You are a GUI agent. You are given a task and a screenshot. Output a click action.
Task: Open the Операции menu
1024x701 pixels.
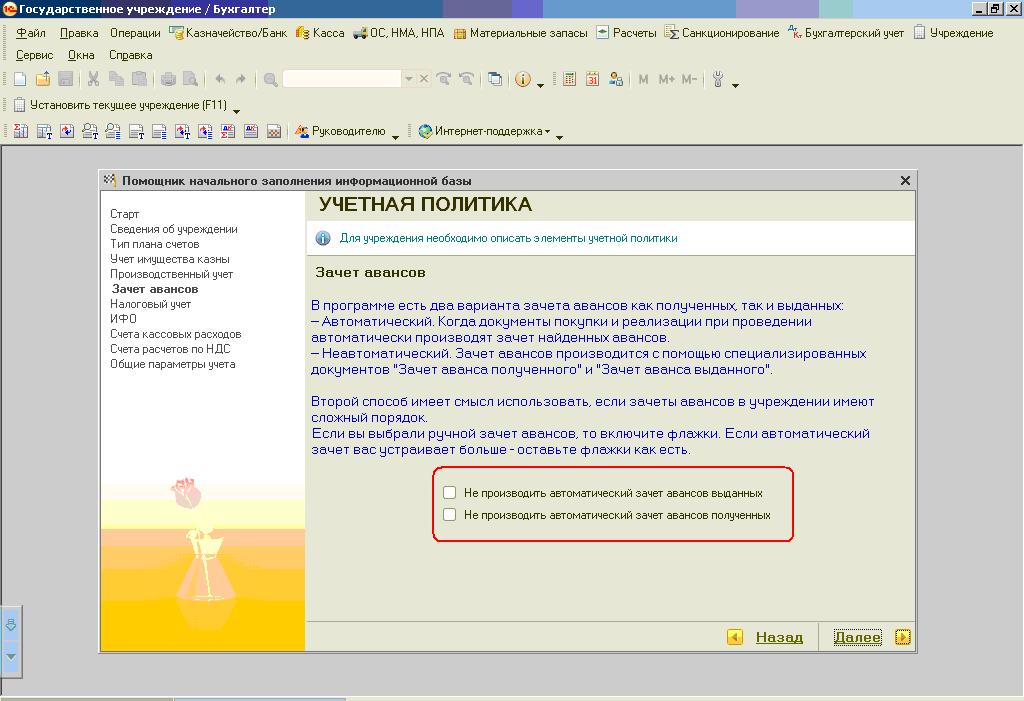point(135,33)
